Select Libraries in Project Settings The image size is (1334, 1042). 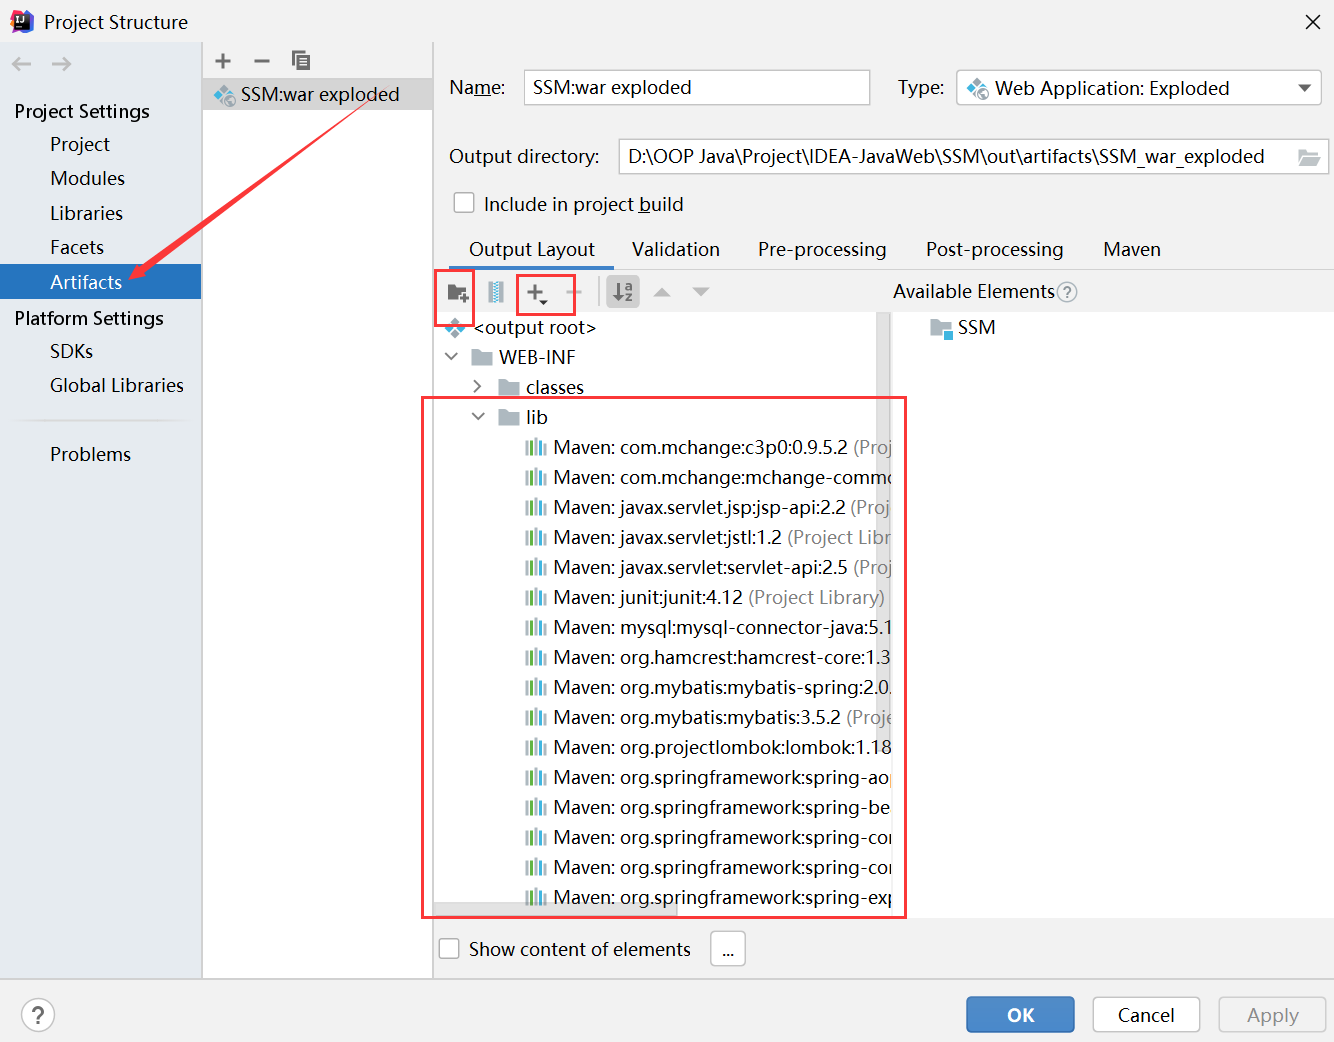click(87, 213)
